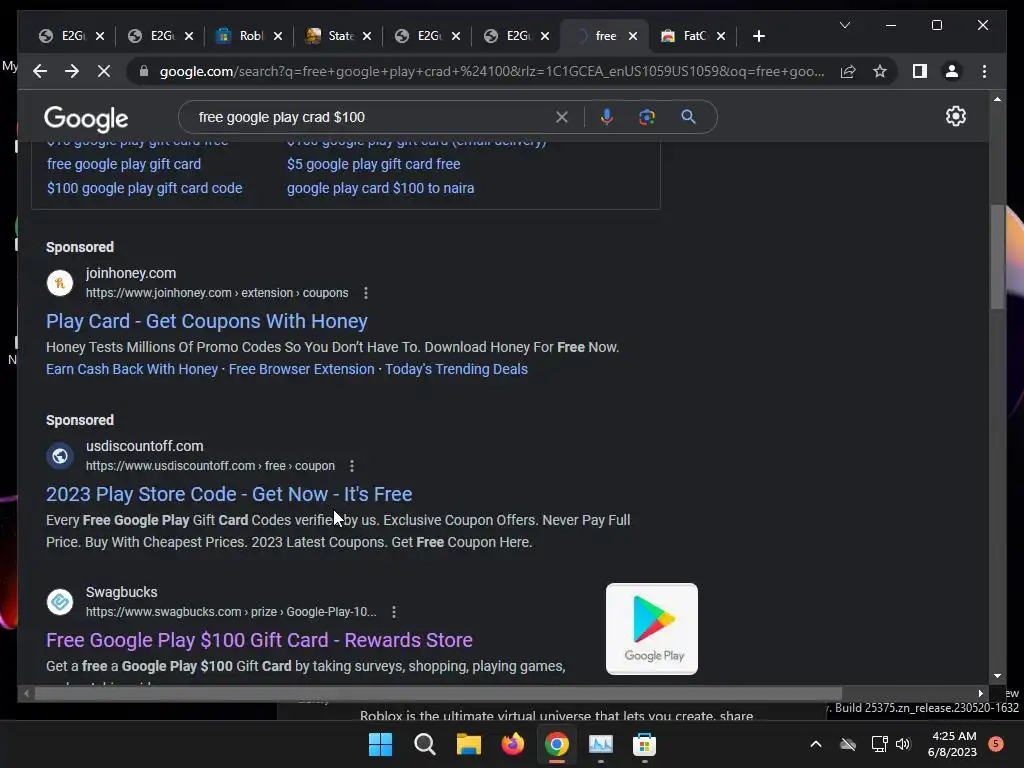
Task: Open joinhoney.com ad options menu
Action: click(x=366, y=293)
